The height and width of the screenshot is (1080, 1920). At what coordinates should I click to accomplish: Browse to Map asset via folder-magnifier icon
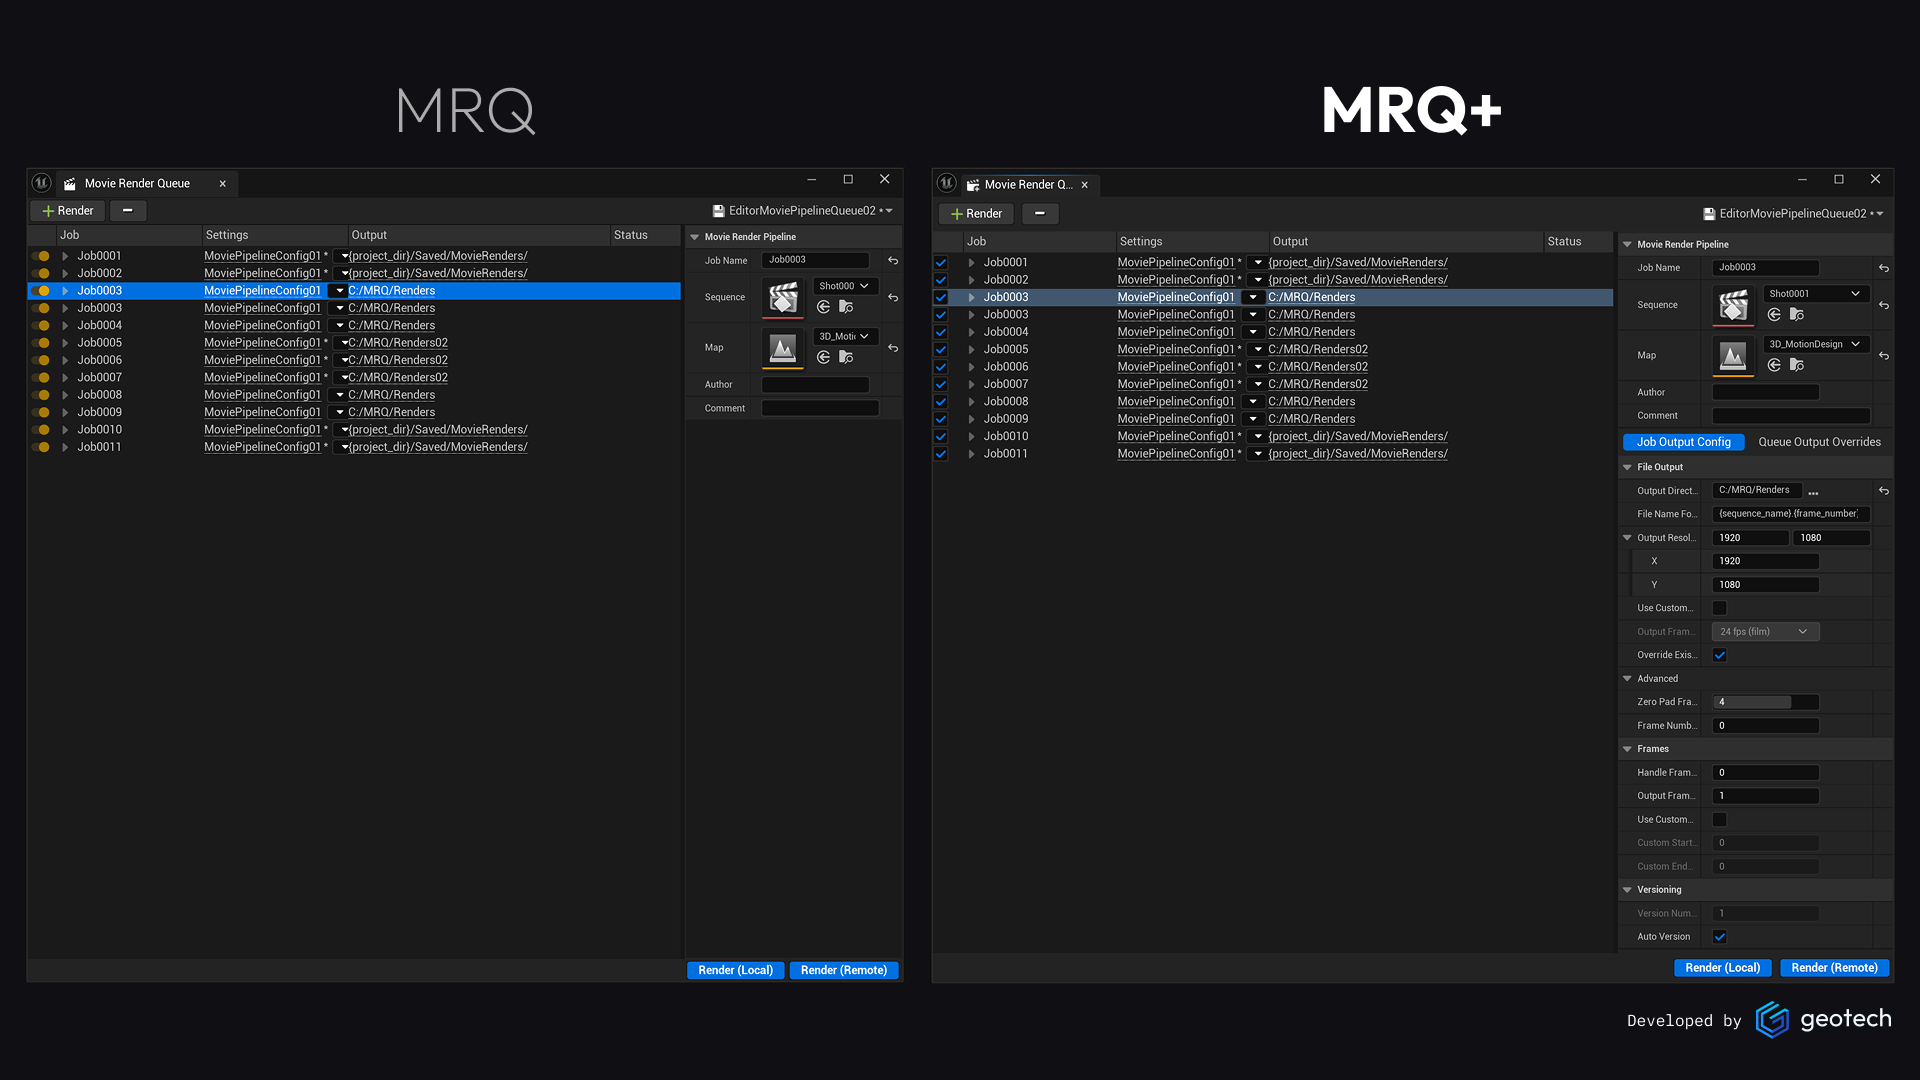coord(1796,365)
